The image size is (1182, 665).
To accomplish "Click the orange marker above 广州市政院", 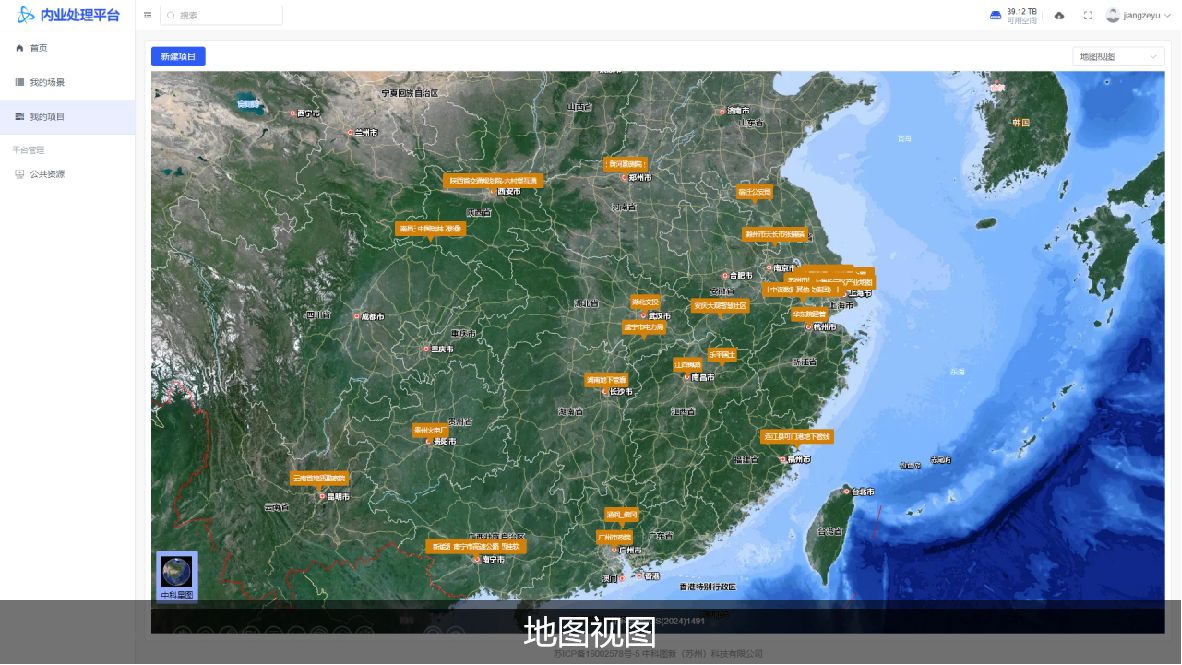I will [622, 514].
